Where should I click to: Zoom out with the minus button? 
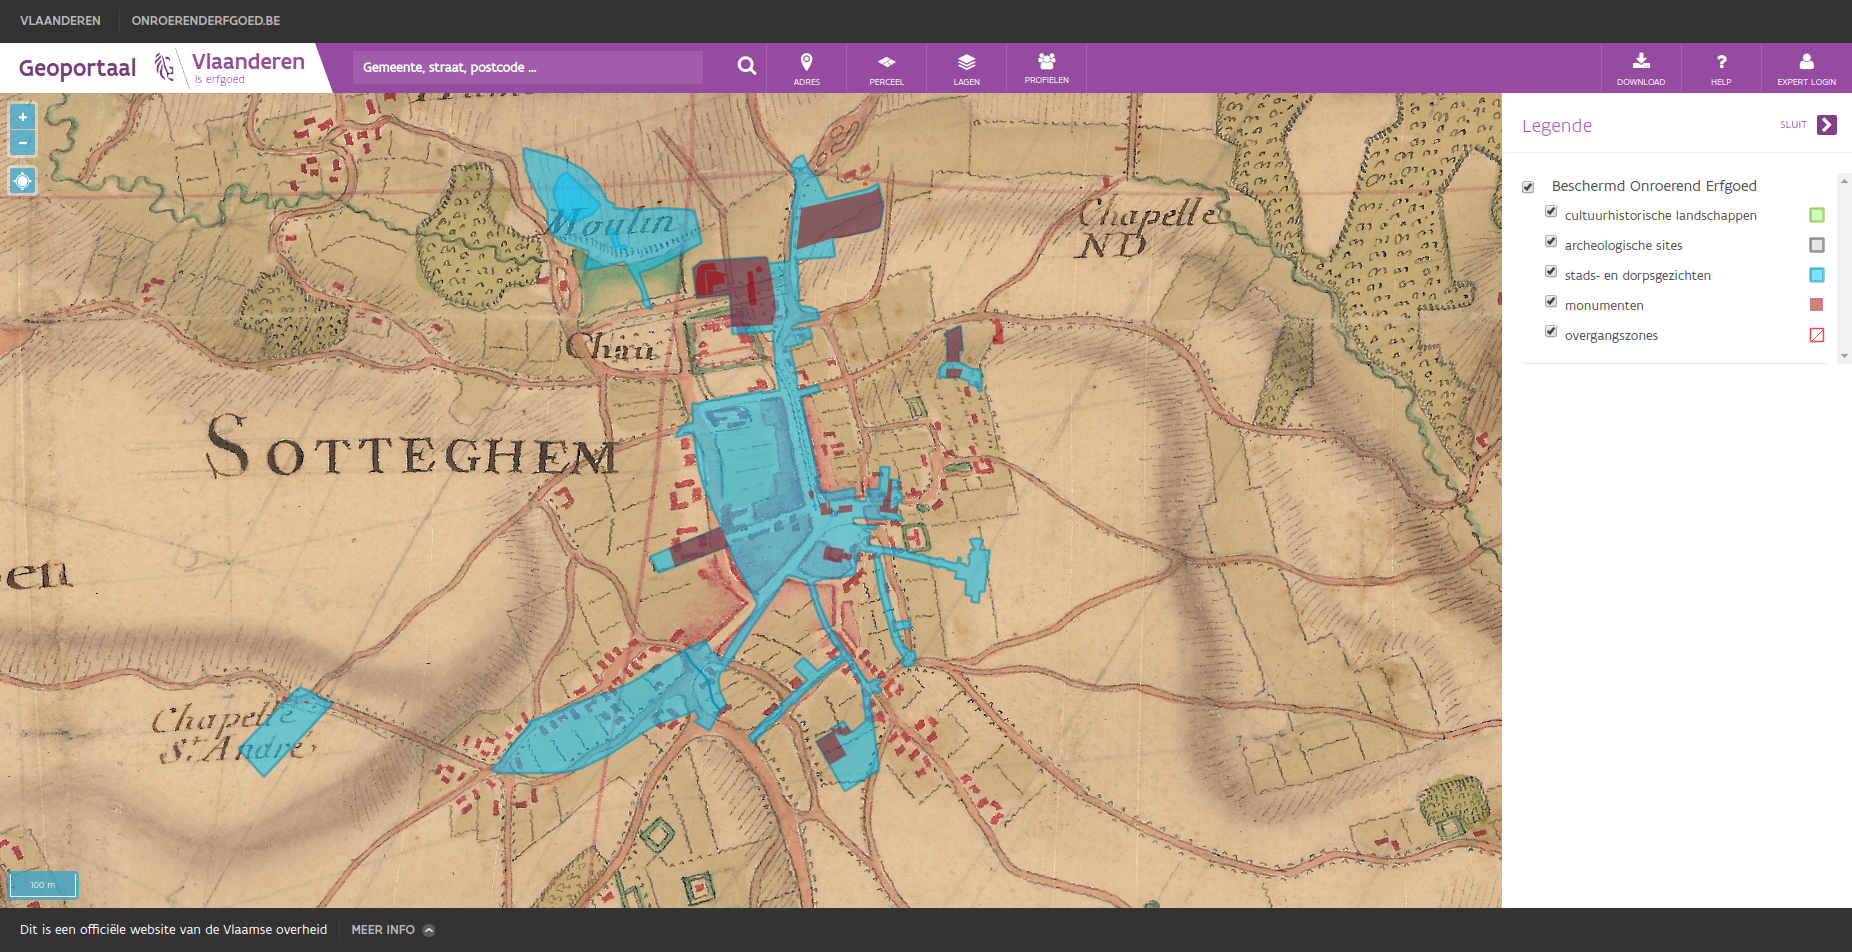(22, 143)
